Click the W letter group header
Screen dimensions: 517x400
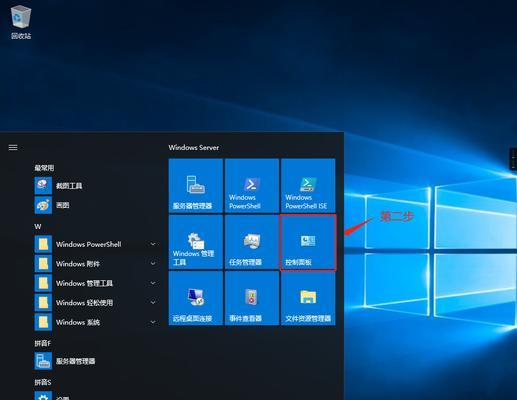38,227
